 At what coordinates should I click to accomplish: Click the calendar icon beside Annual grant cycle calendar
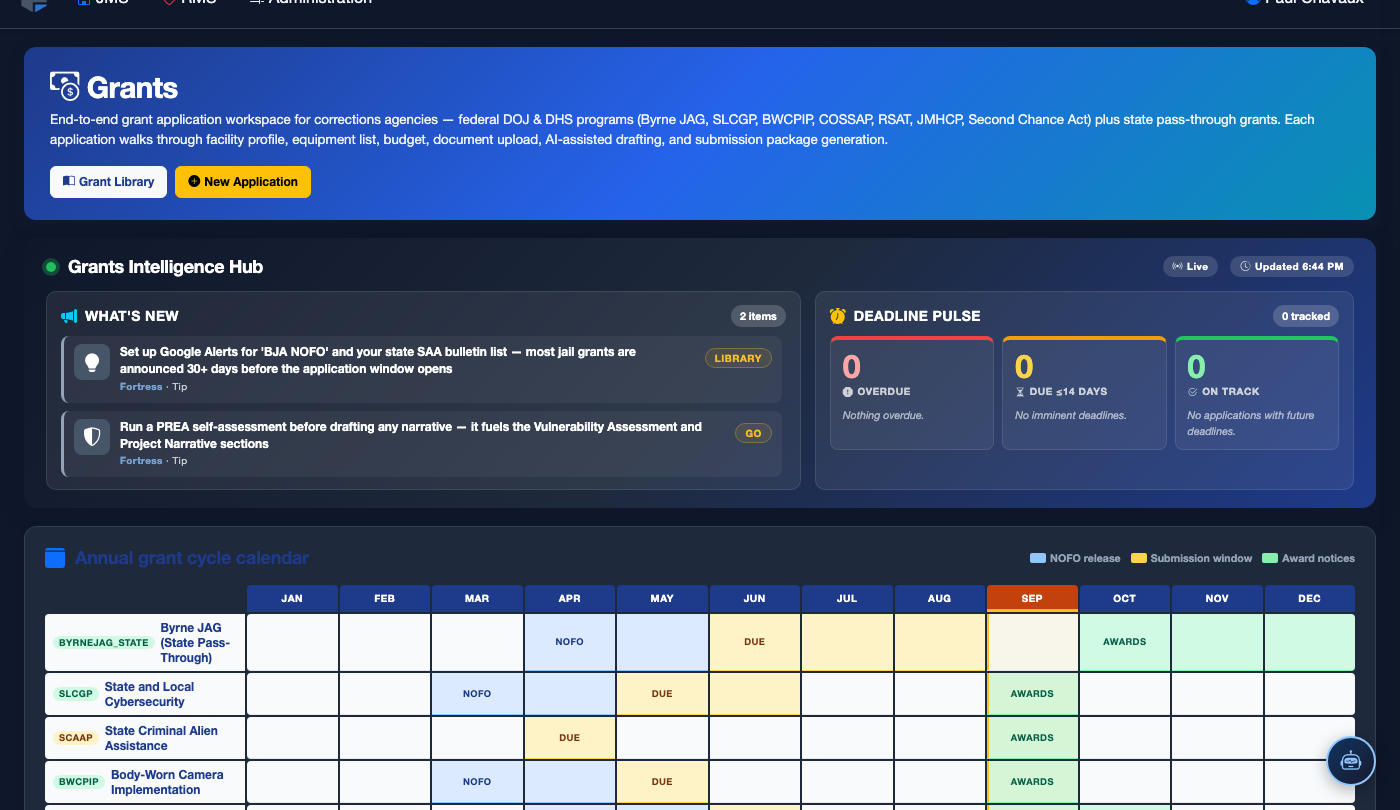[55, 558]
